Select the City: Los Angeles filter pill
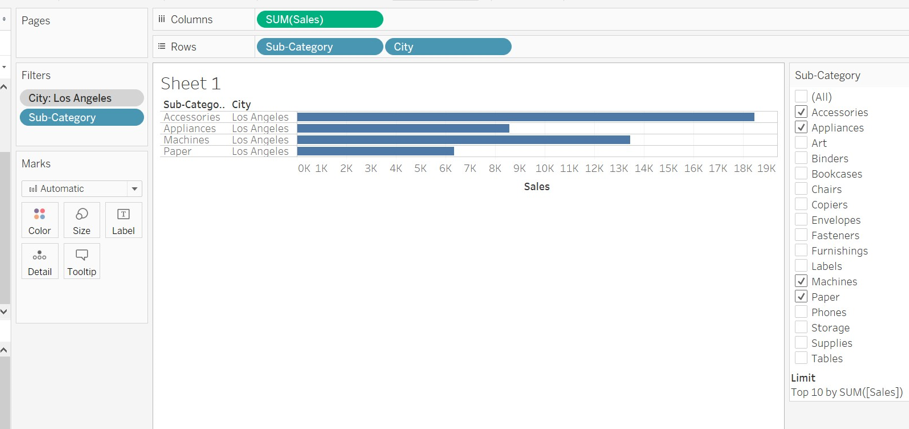The width and height of the screenshot is (909, 429). click(82, 98)
